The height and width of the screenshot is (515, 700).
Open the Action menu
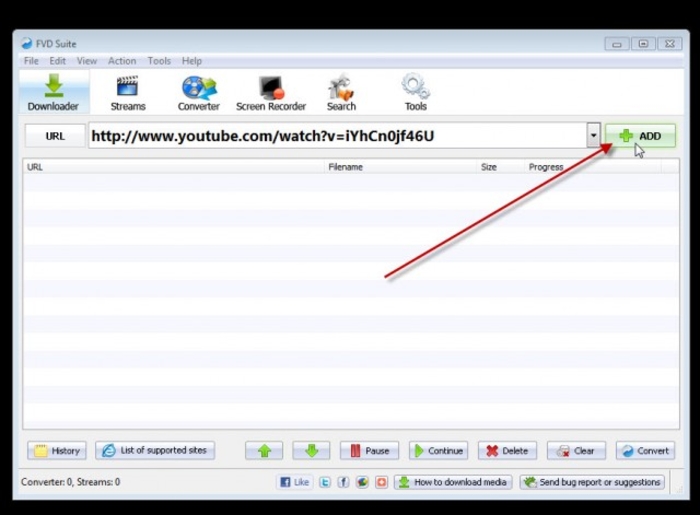[x=122, y=61]
